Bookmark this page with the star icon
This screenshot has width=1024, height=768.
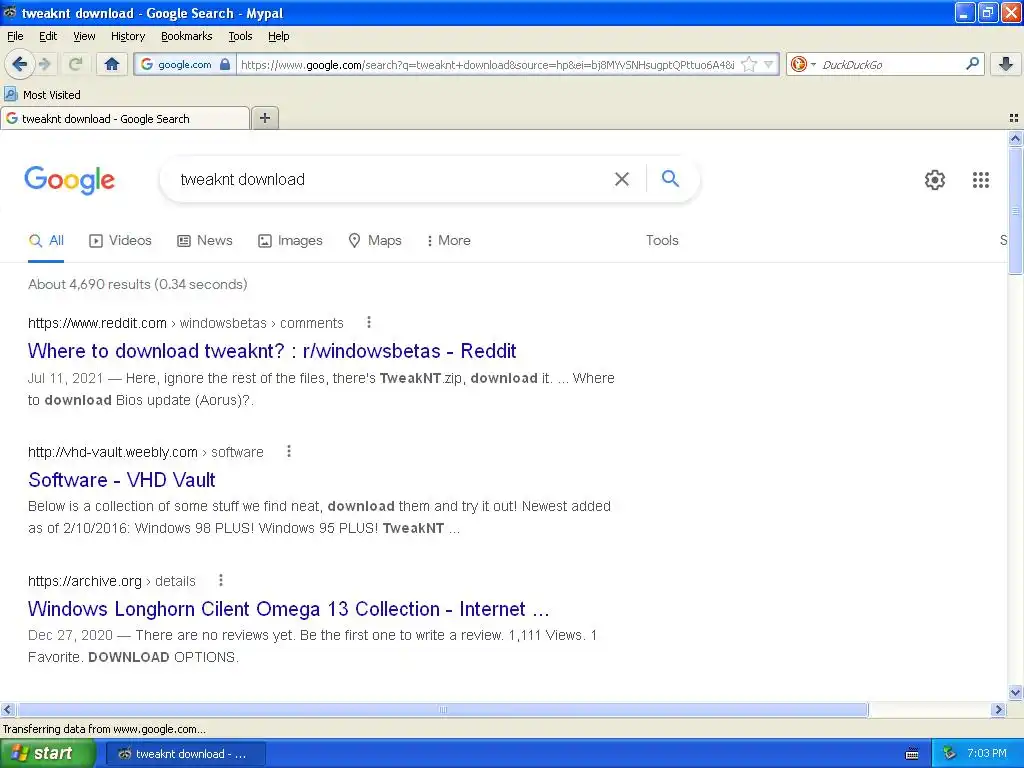click(x=749, y=64)
